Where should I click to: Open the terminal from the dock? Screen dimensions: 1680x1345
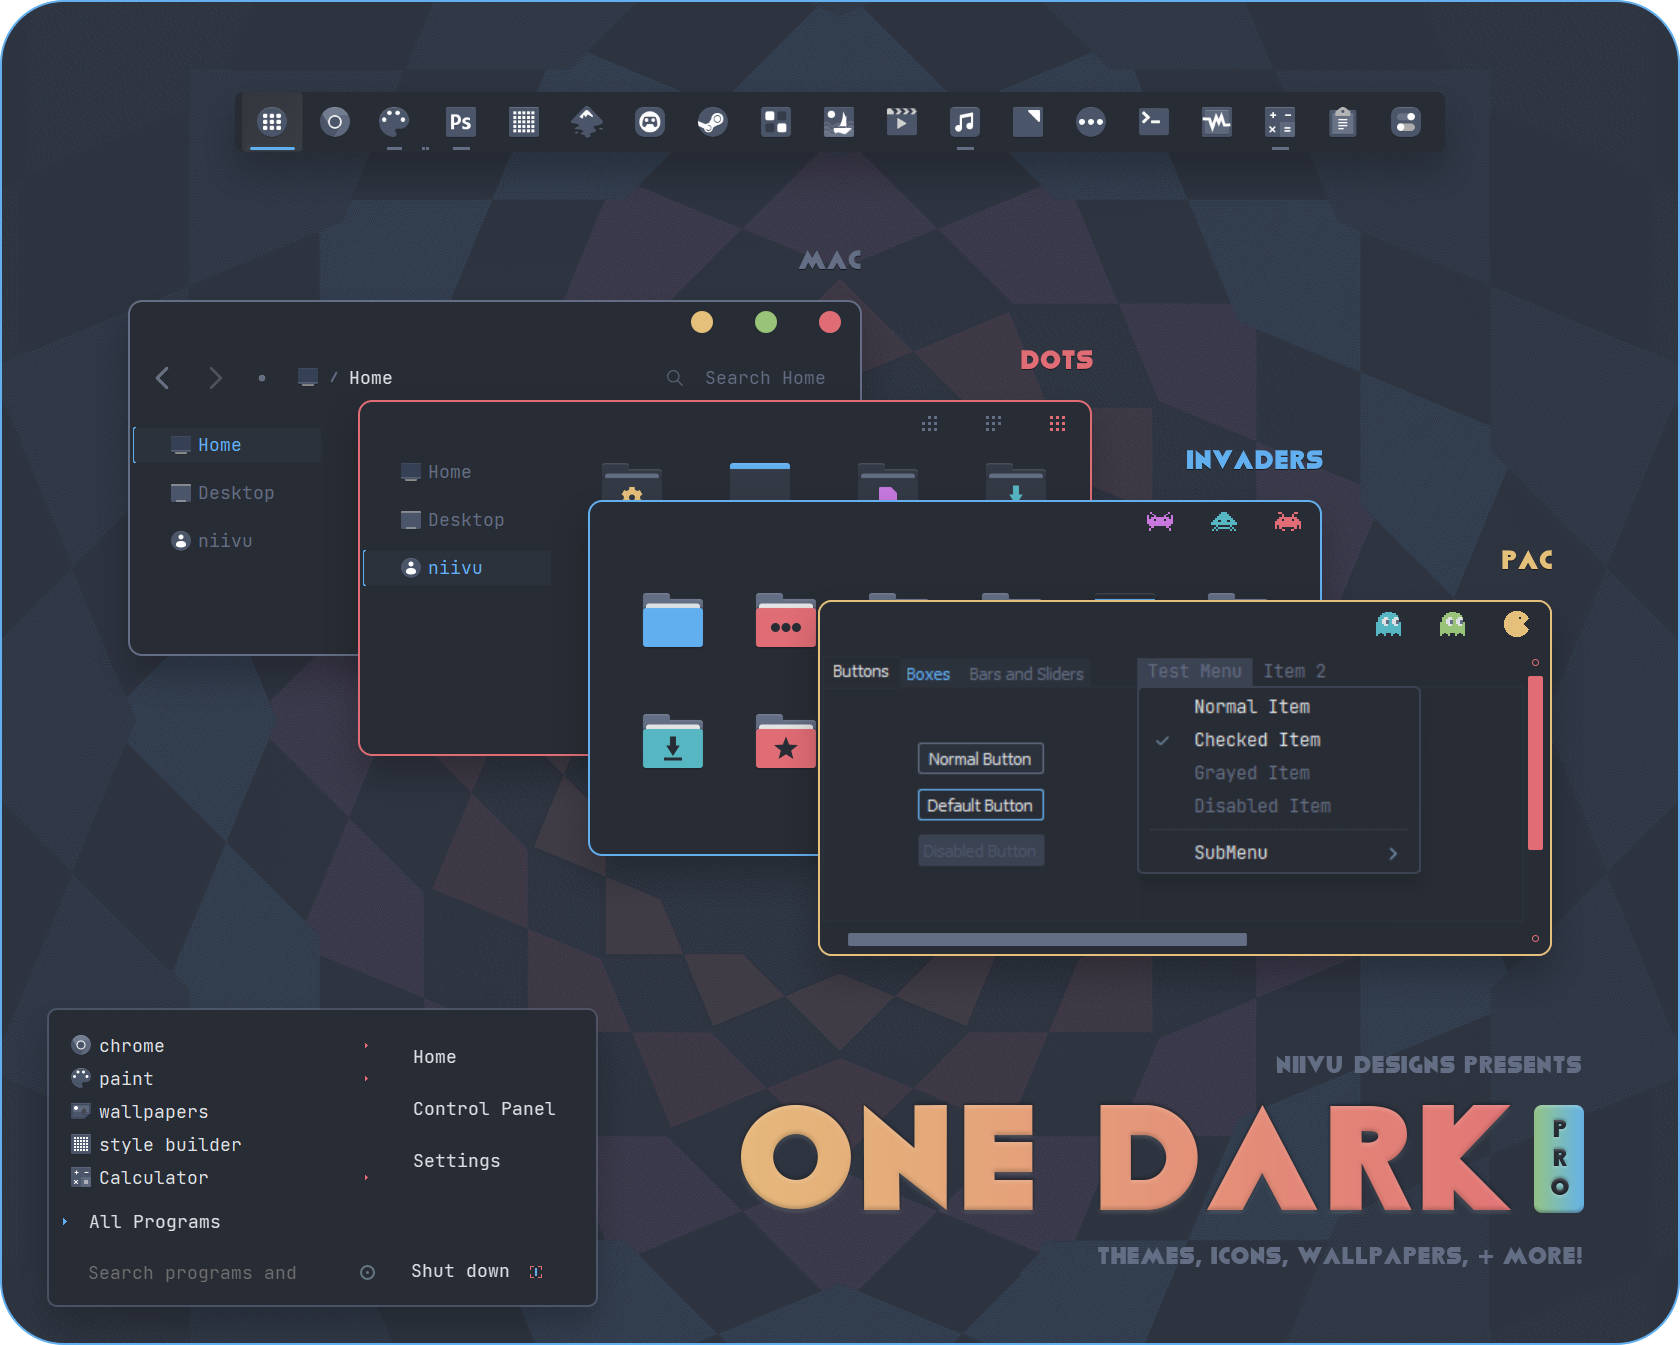pos(1153,122)
